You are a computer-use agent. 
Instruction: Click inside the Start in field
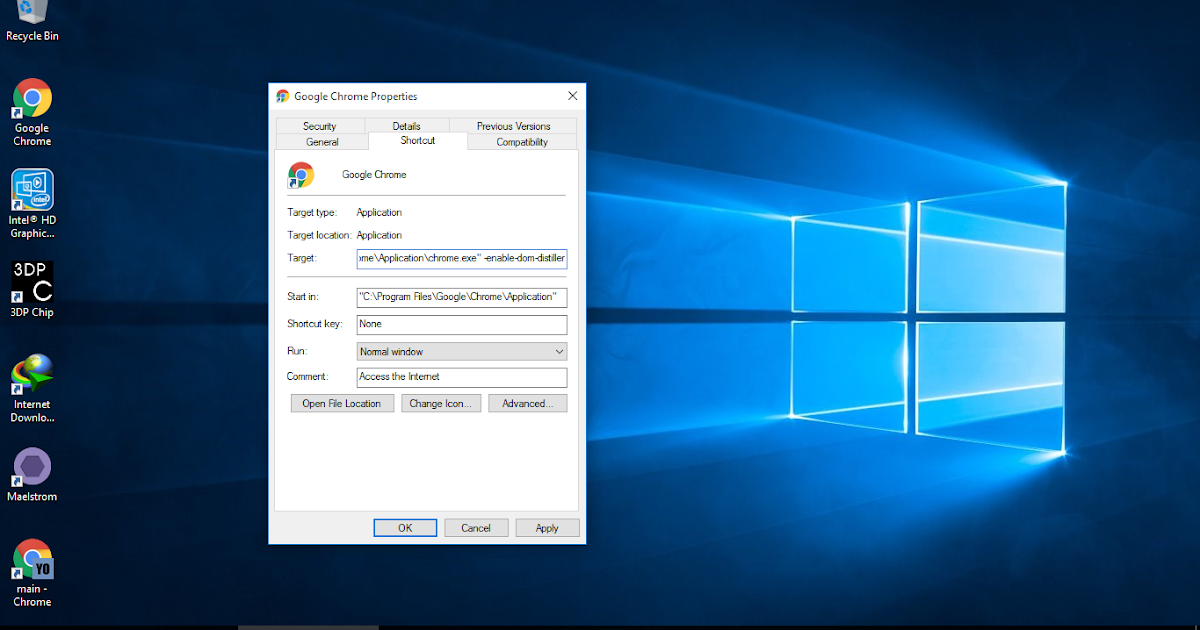(462, 298)
